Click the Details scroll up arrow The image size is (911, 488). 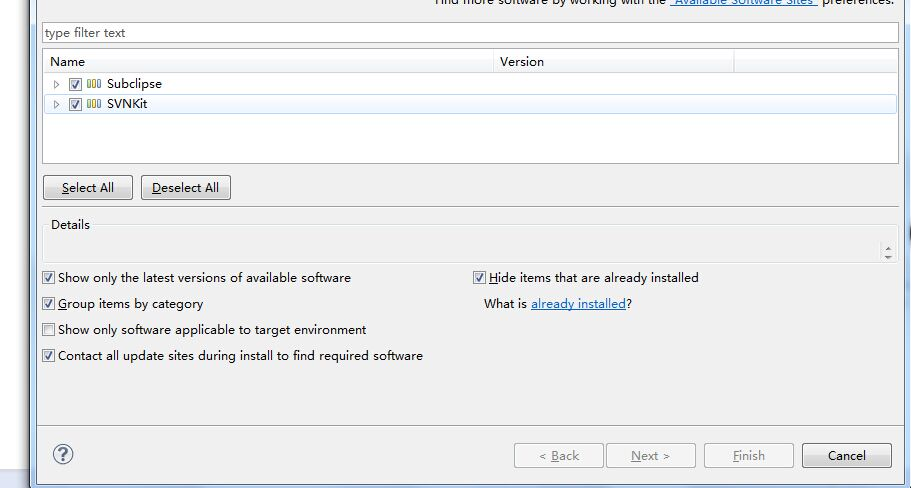[888, 247]
